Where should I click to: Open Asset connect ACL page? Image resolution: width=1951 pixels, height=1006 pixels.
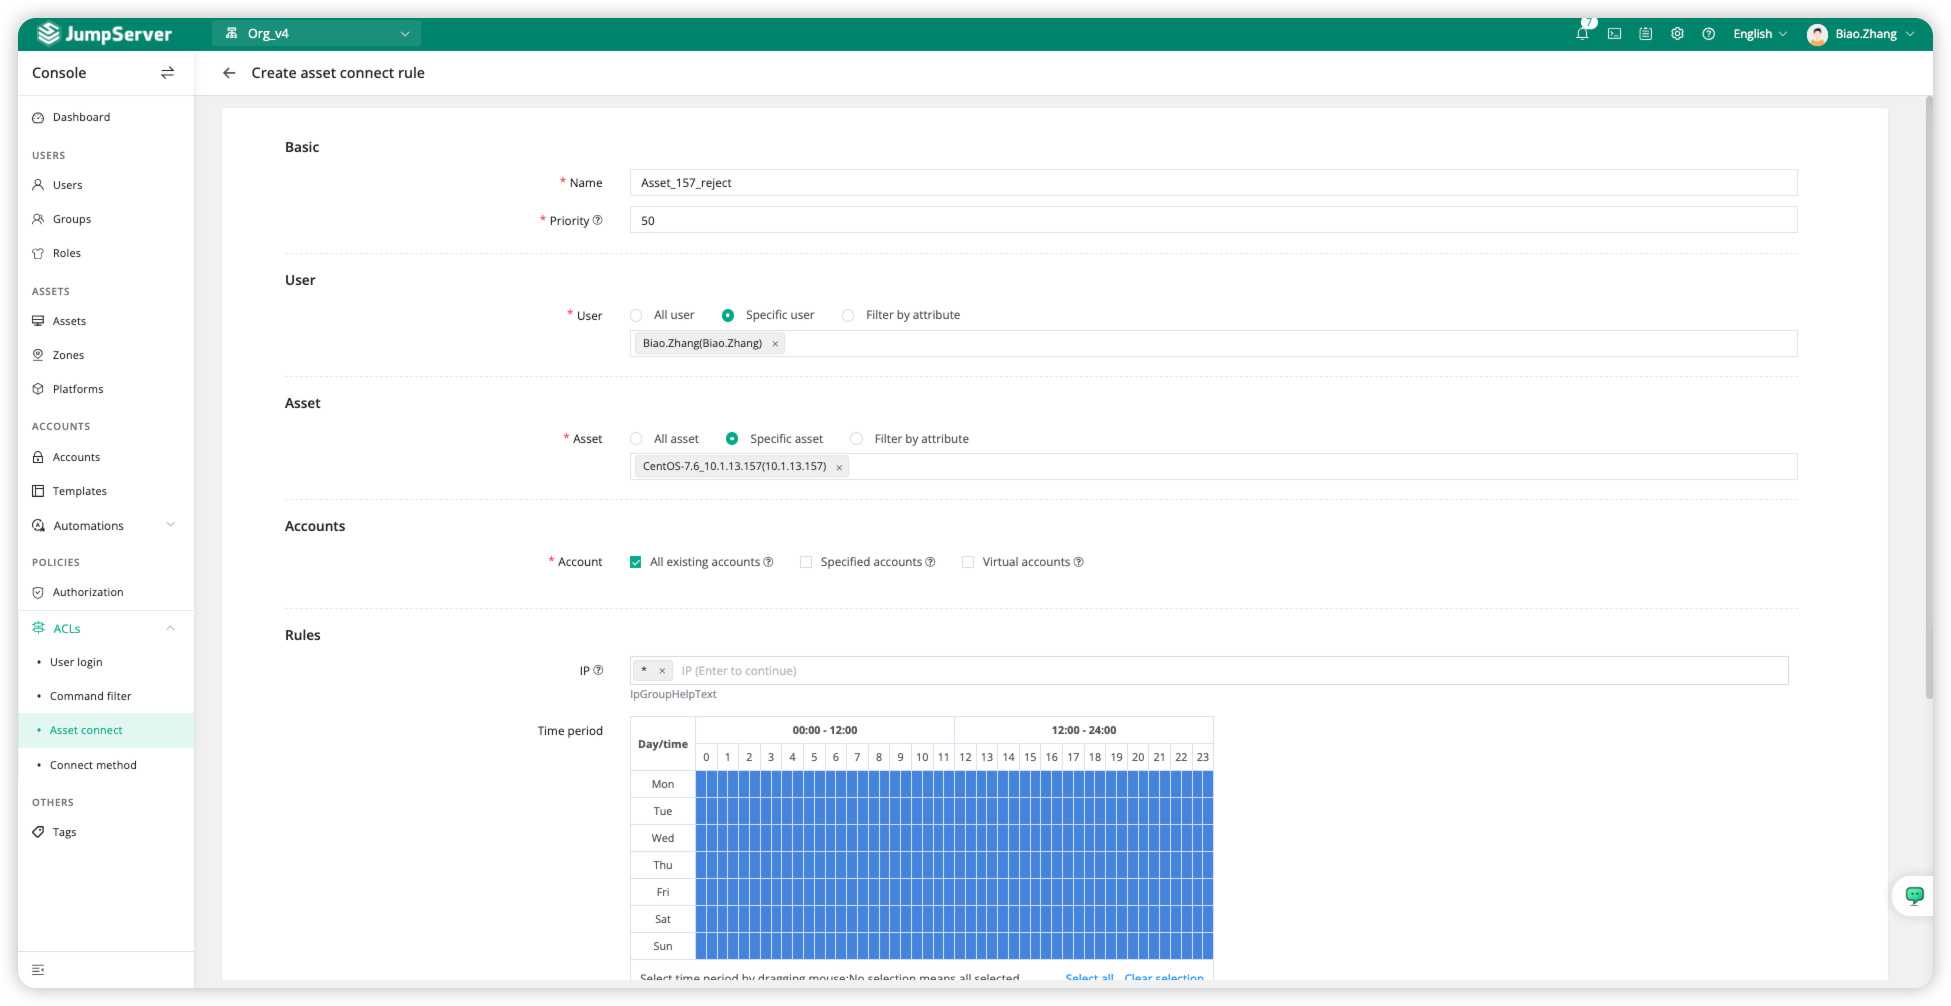[106, 730]
